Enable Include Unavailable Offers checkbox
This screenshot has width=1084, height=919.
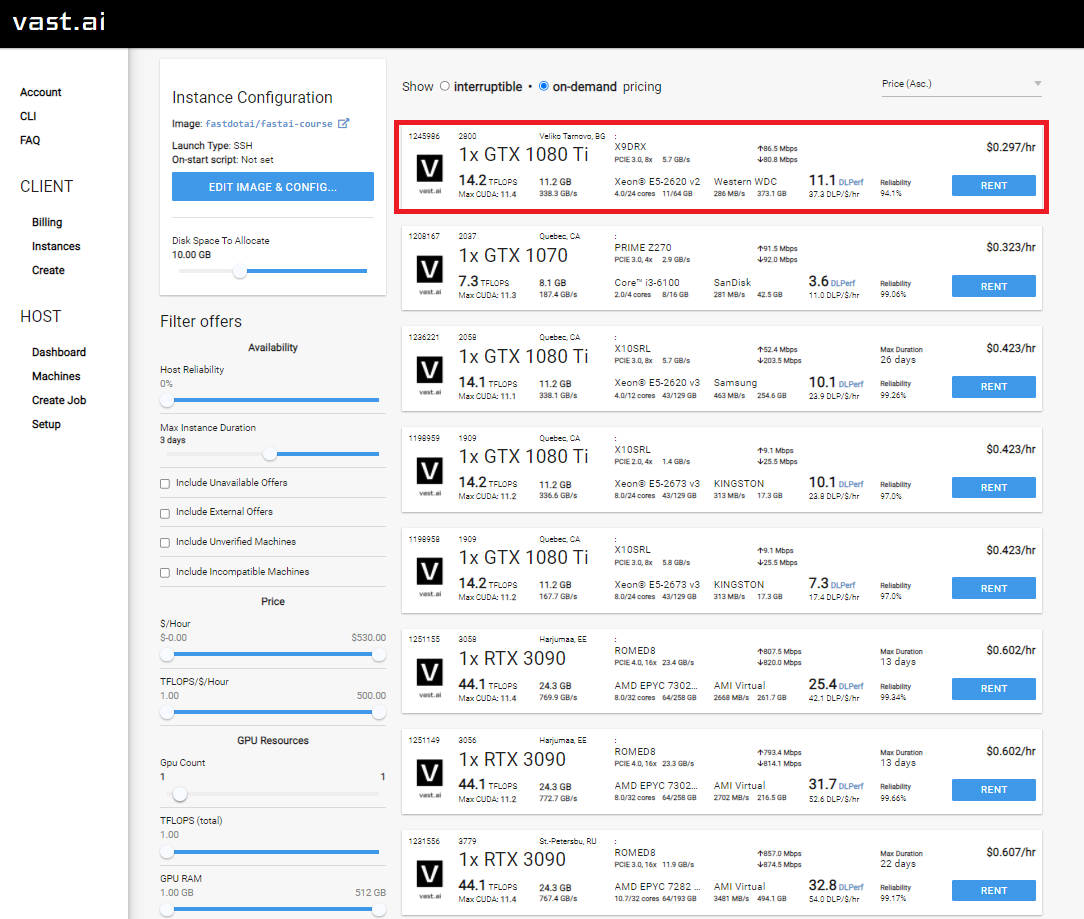tap(165, 483)
